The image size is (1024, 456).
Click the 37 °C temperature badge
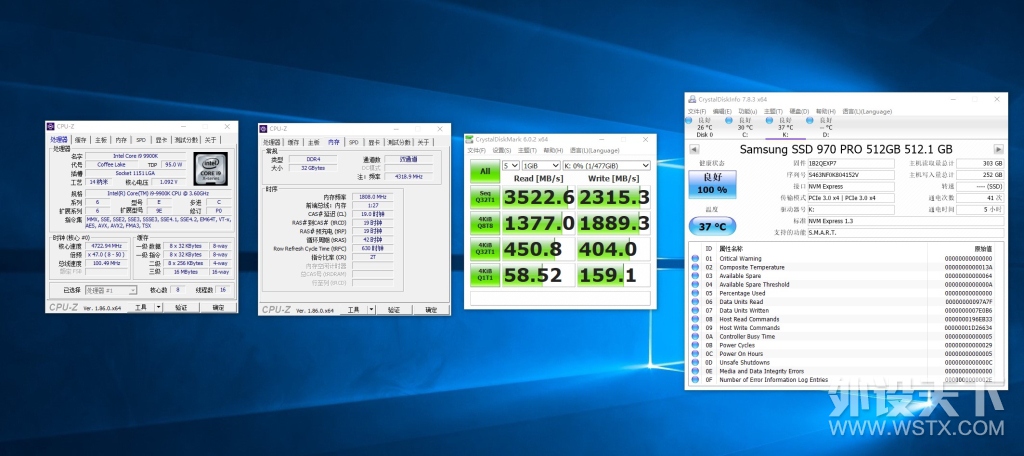point(712,226)
